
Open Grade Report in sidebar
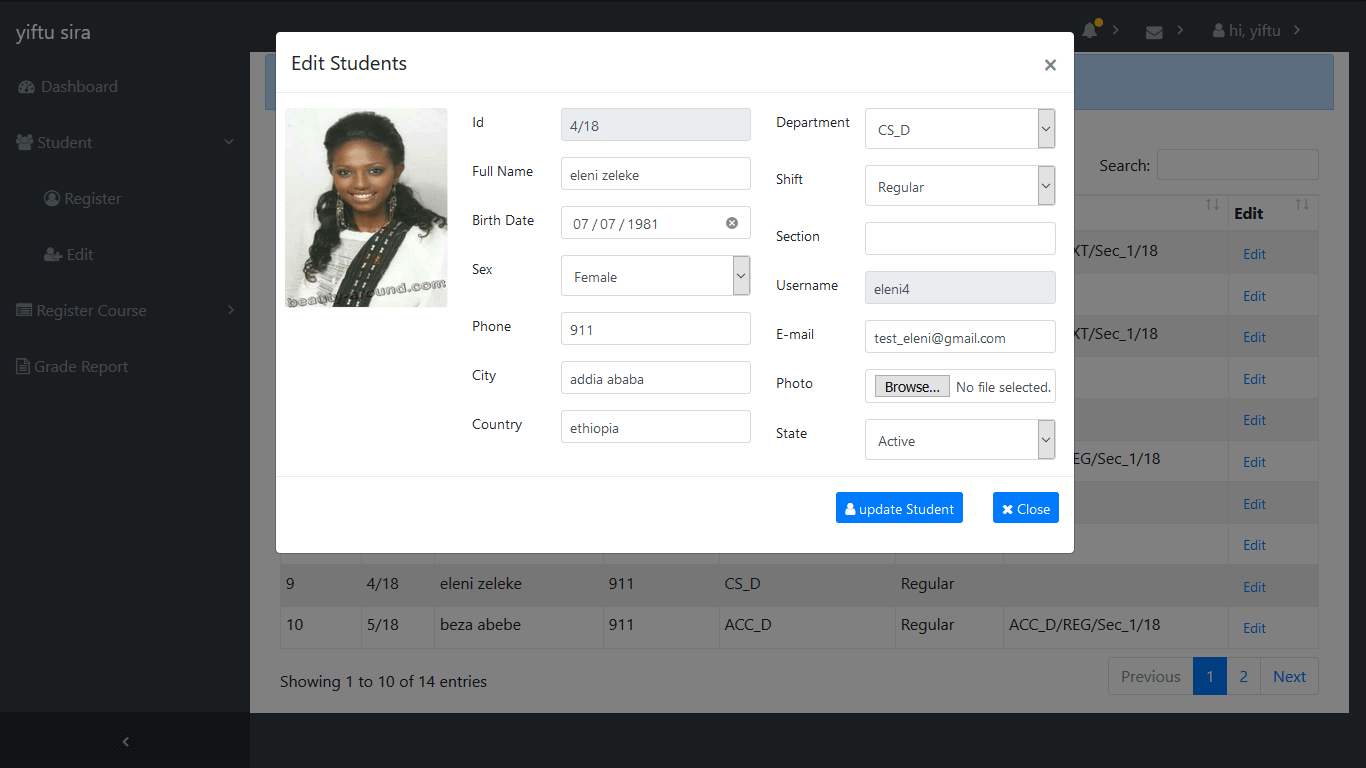80,367
